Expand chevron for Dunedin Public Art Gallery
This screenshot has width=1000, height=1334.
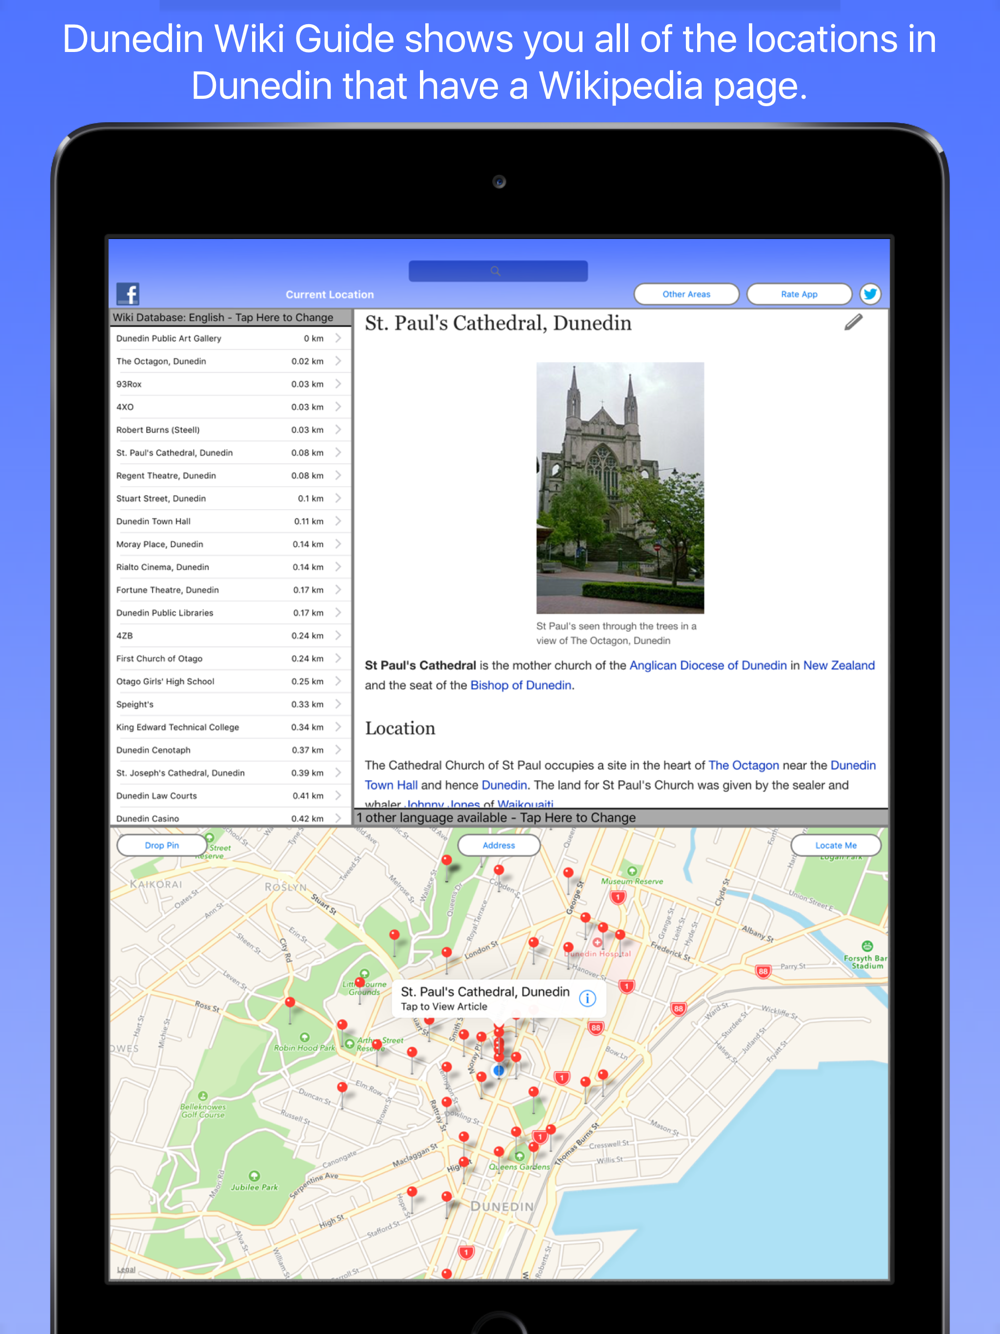338,338
